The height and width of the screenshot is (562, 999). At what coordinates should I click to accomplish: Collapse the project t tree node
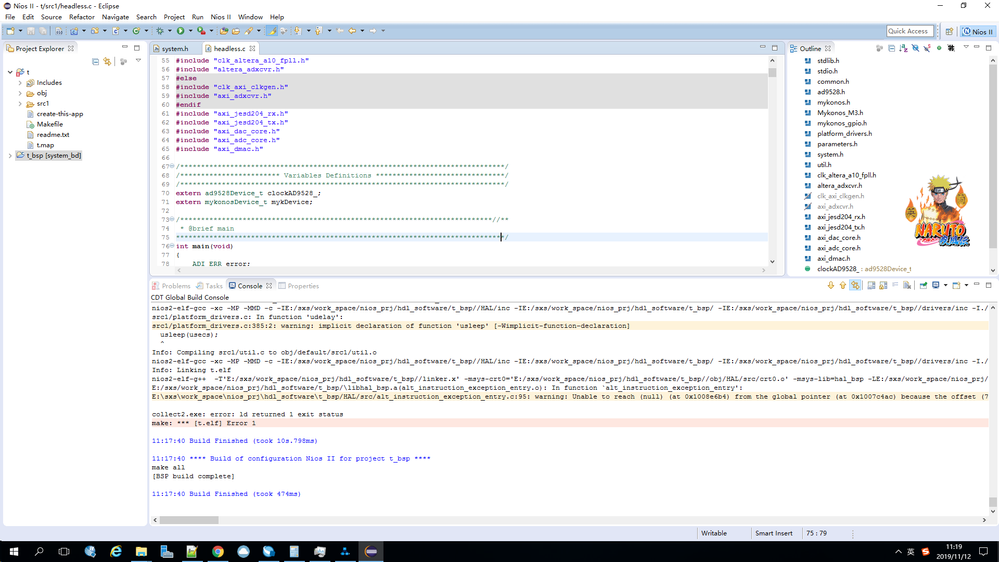click(10, 72)
